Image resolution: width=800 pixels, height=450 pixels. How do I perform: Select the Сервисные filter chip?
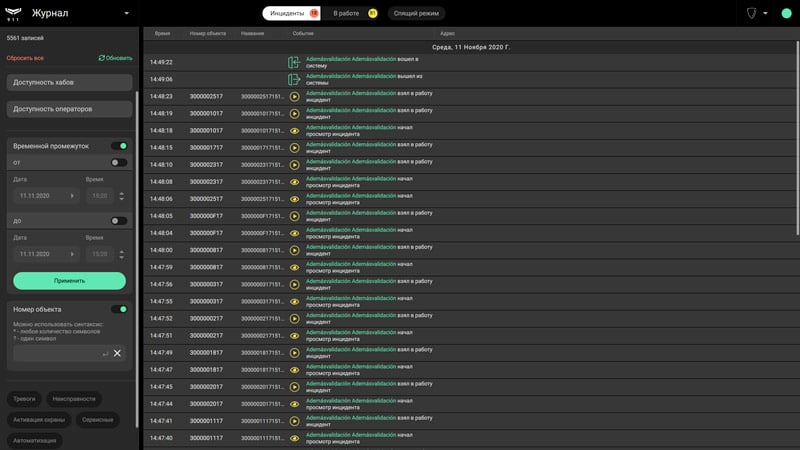pos(97,420)
